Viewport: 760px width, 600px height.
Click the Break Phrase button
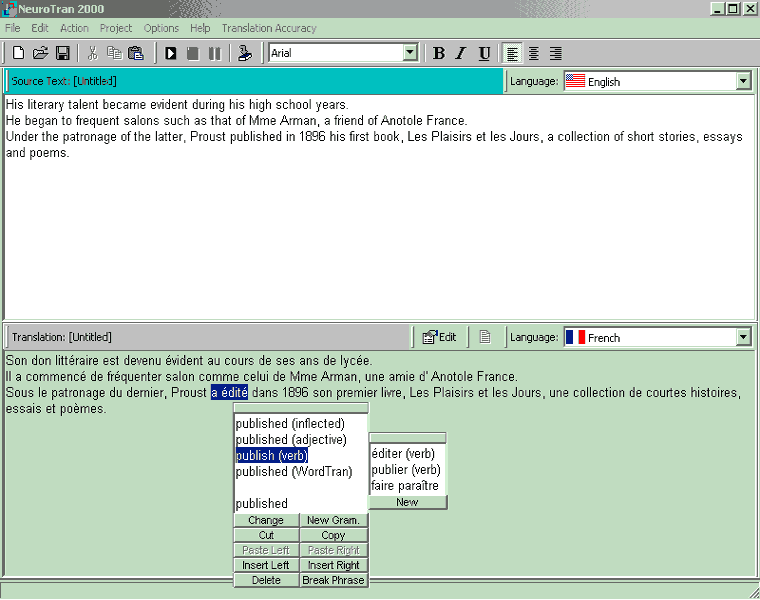pos(333,580)
